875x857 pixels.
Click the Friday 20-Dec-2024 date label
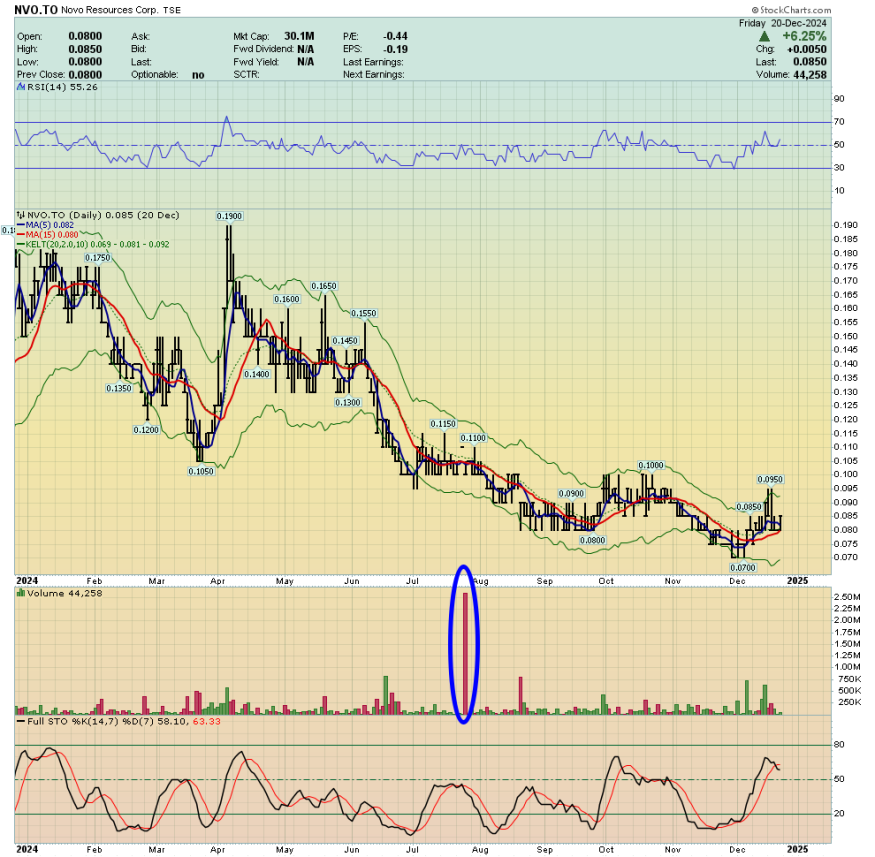coord(782,23)
